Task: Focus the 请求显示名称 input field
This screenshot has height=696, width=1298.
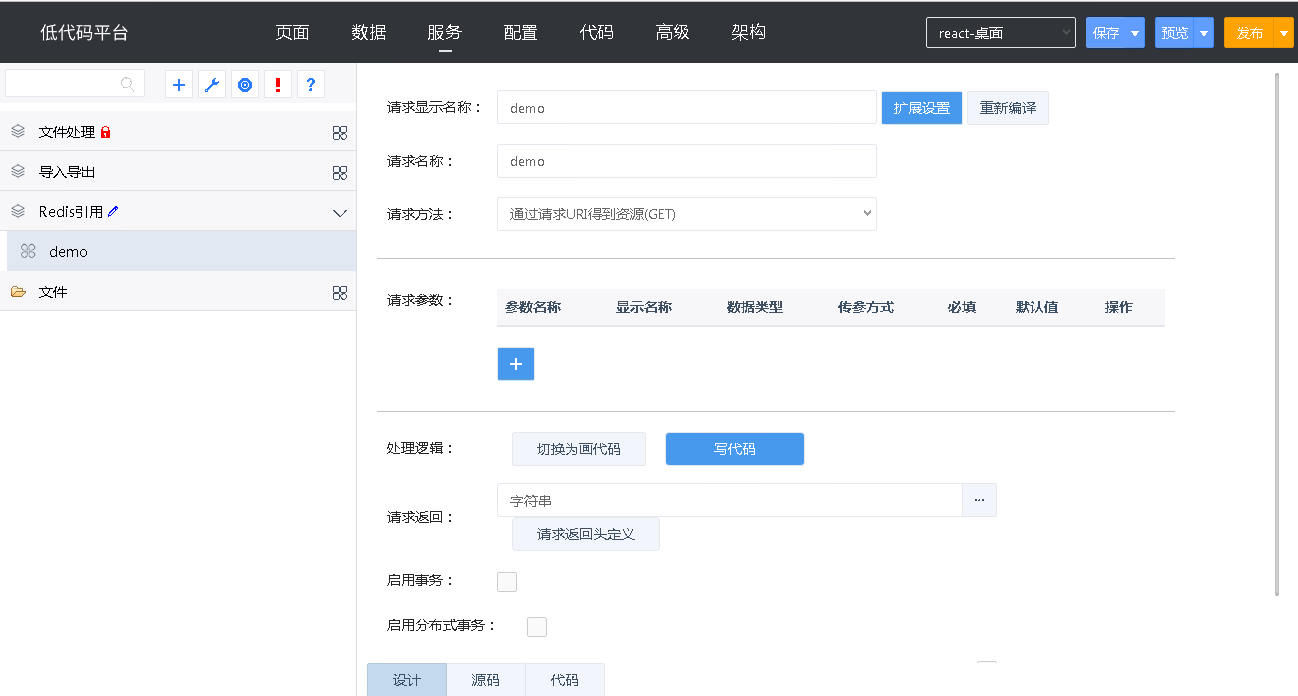Action: (687, 107)
